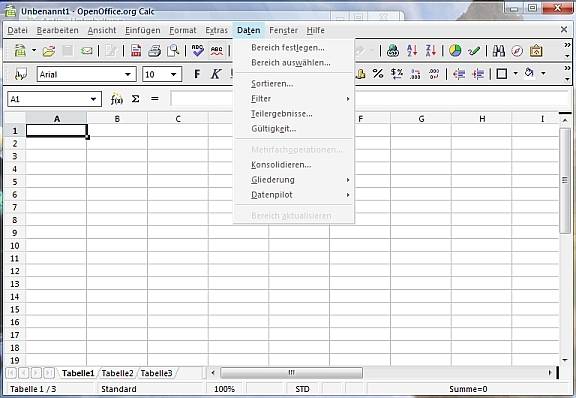
Task: Open the background color paint bucket
Action: point(529,73)
